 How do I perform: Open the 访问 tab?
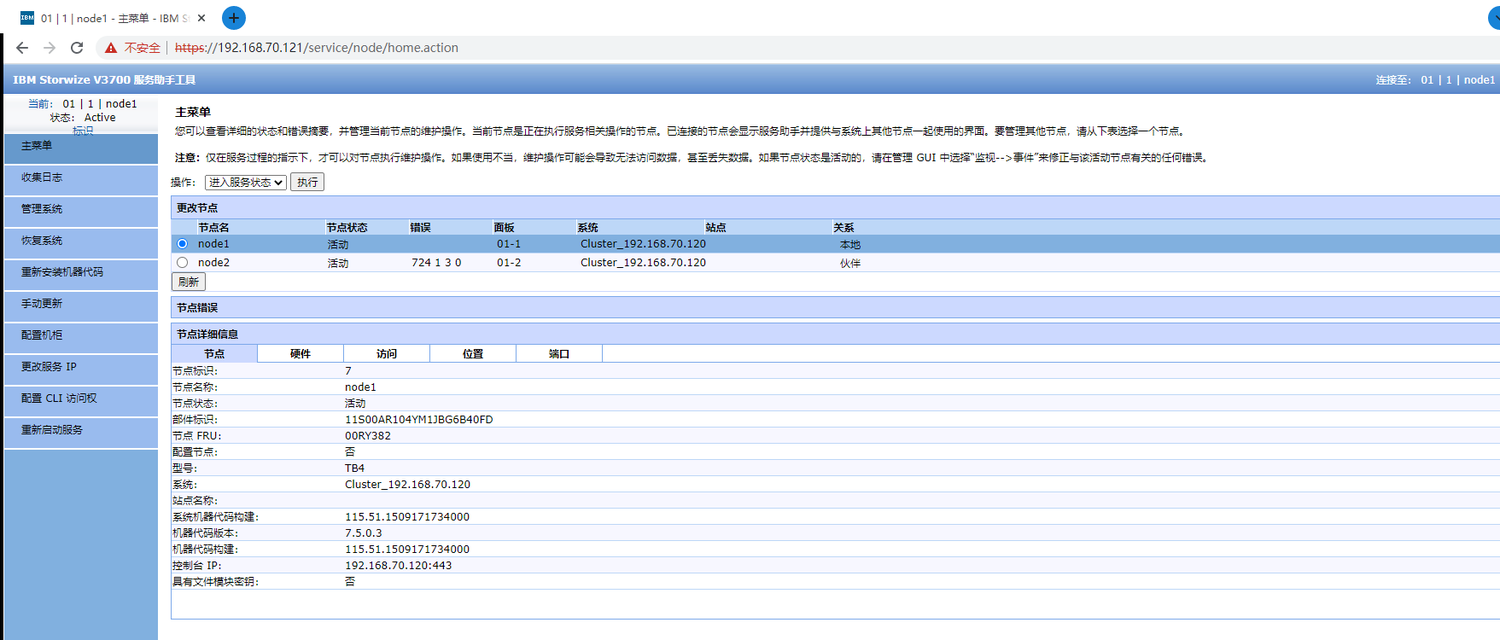(386, 354)
